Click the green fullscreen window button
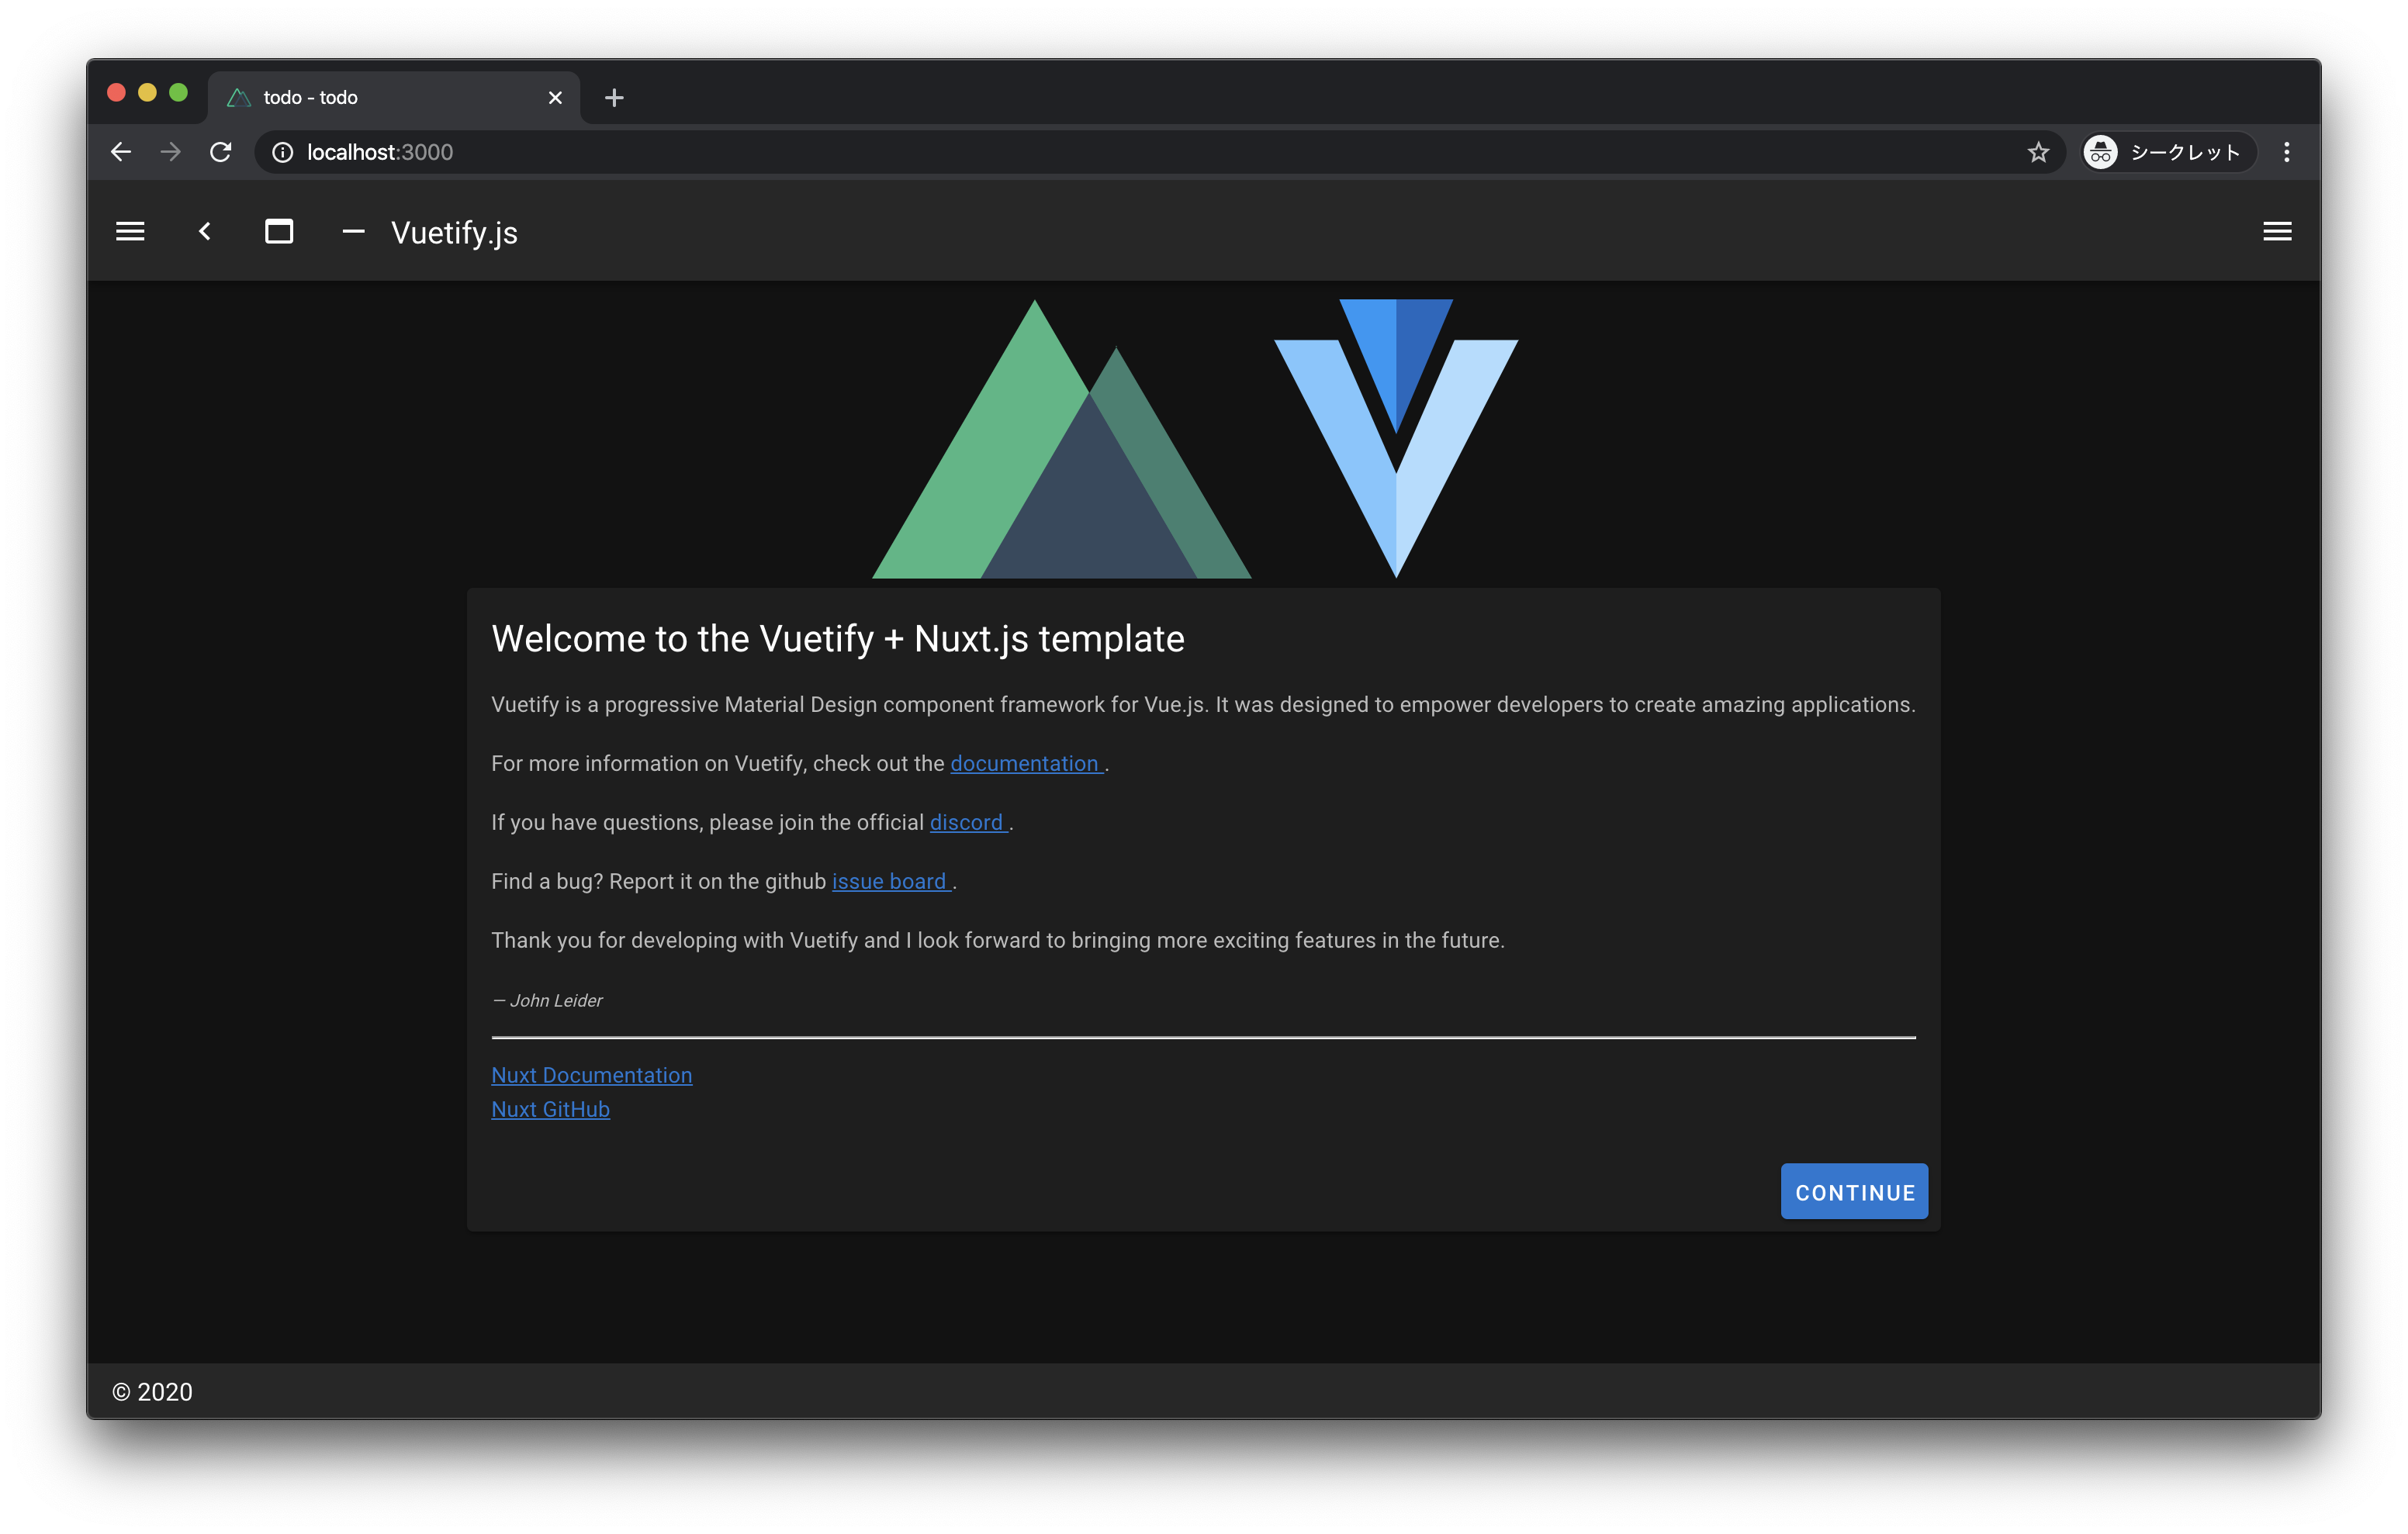The image size is (2408, 1534). (178, 93)
